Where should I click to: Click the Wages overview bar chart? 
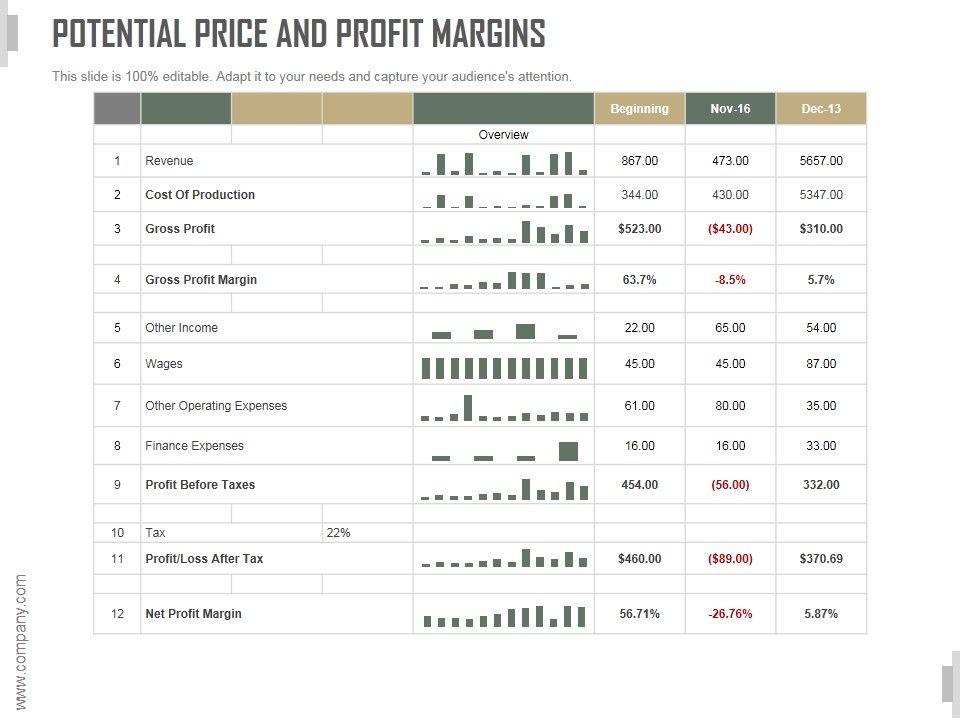pos(504,366)
